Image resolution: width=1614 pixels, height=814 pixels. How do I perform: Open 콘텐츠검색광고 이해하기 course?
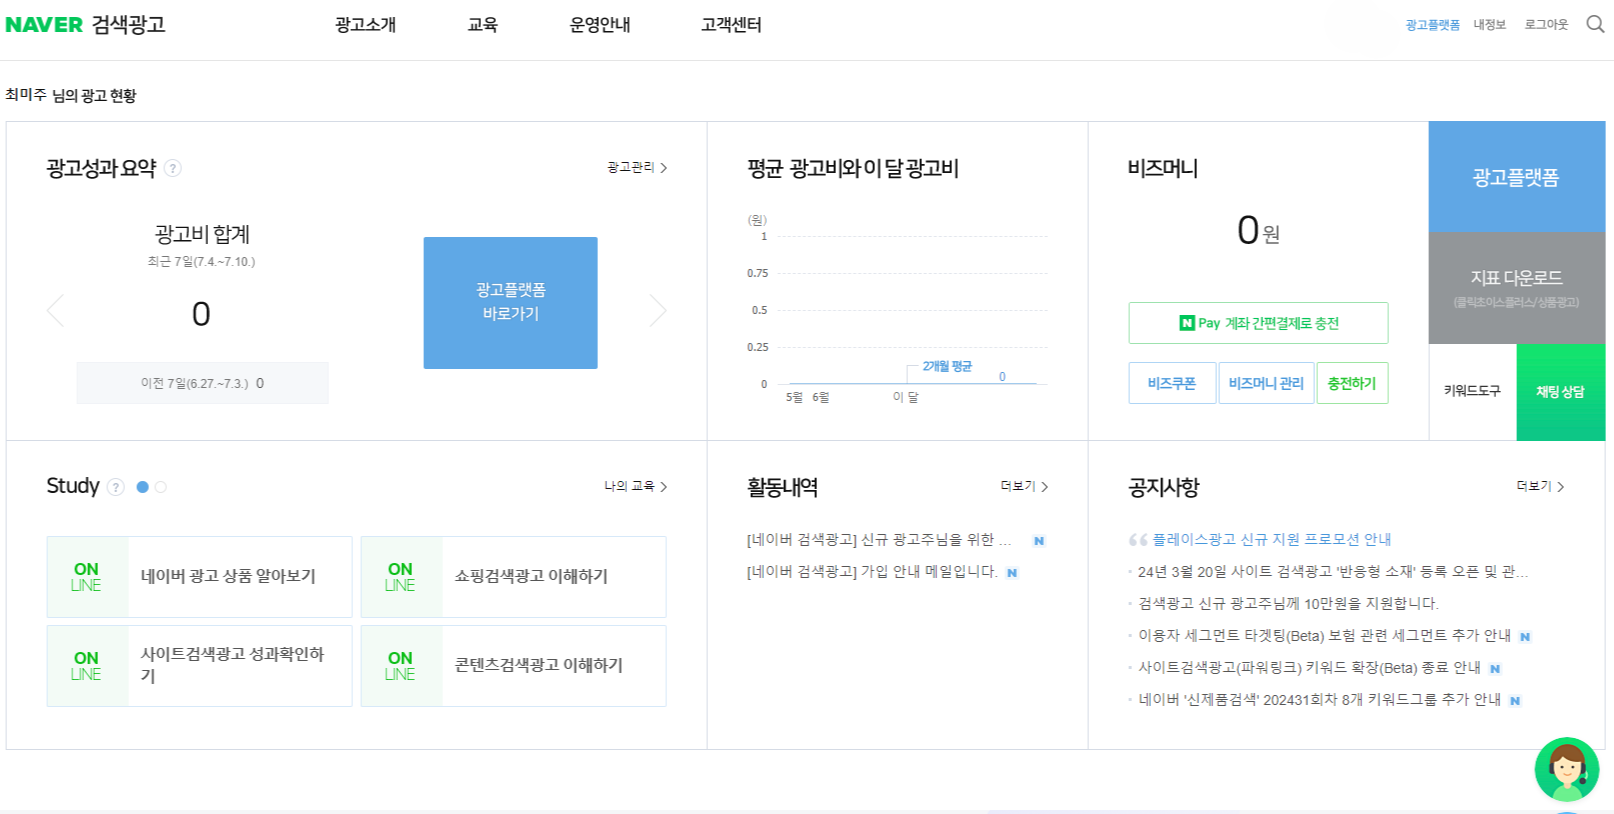[x=513, y=666]
